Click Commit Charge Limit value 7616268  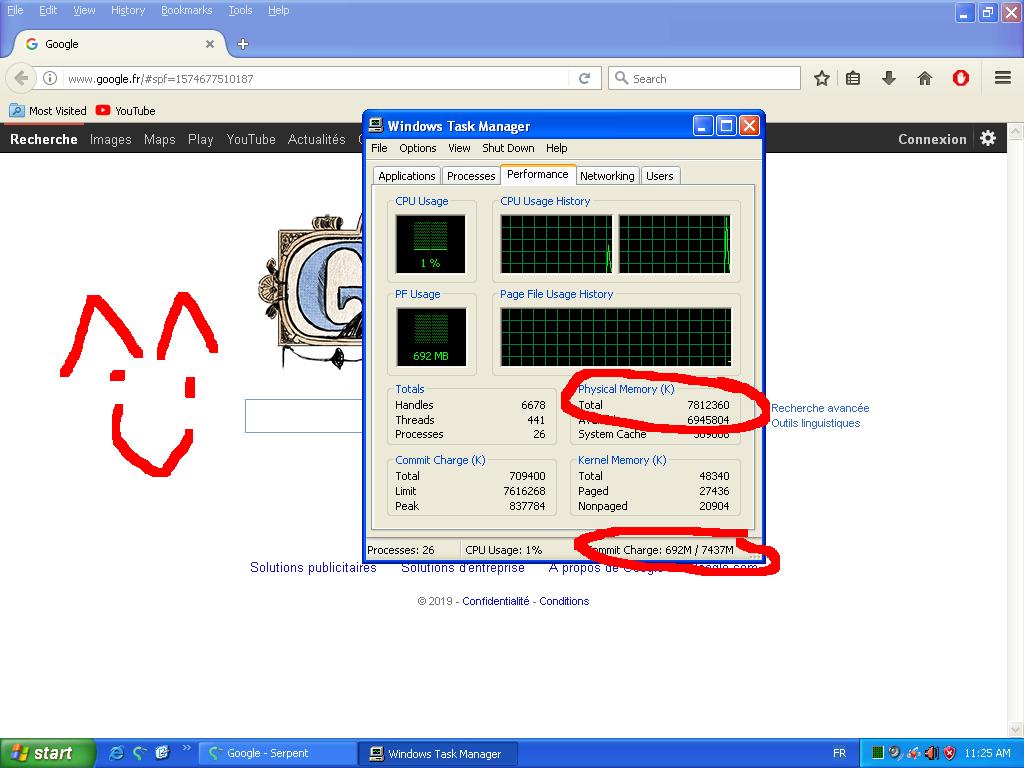[524, 491]
